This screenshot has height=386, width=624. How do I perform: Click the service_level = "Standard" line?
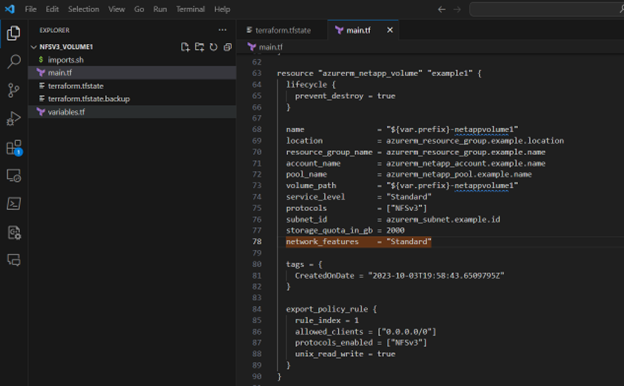point(359,197)
